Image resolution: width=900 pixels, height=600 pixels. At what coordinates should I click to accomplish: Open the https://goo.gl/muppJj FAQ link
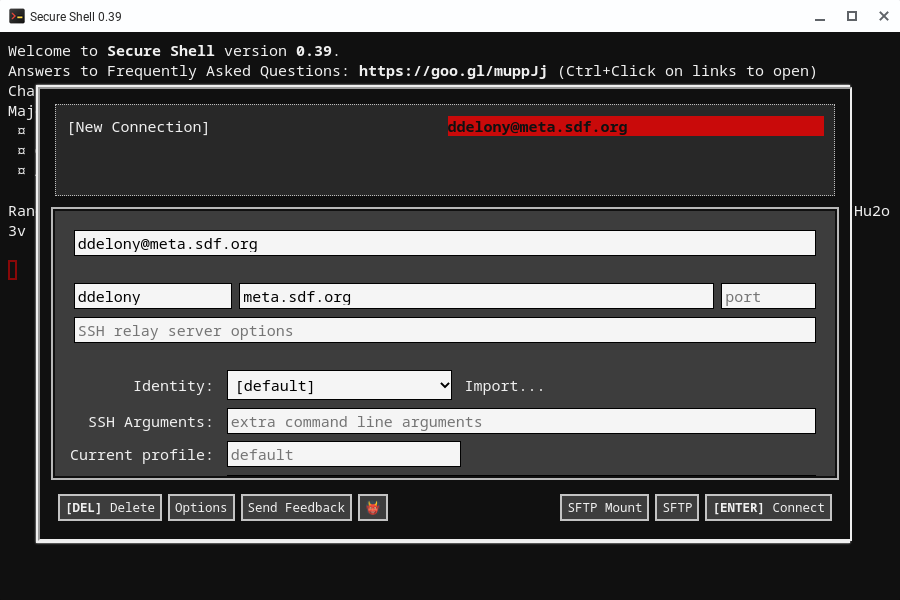pyautogui.click(x=452, y=71)
